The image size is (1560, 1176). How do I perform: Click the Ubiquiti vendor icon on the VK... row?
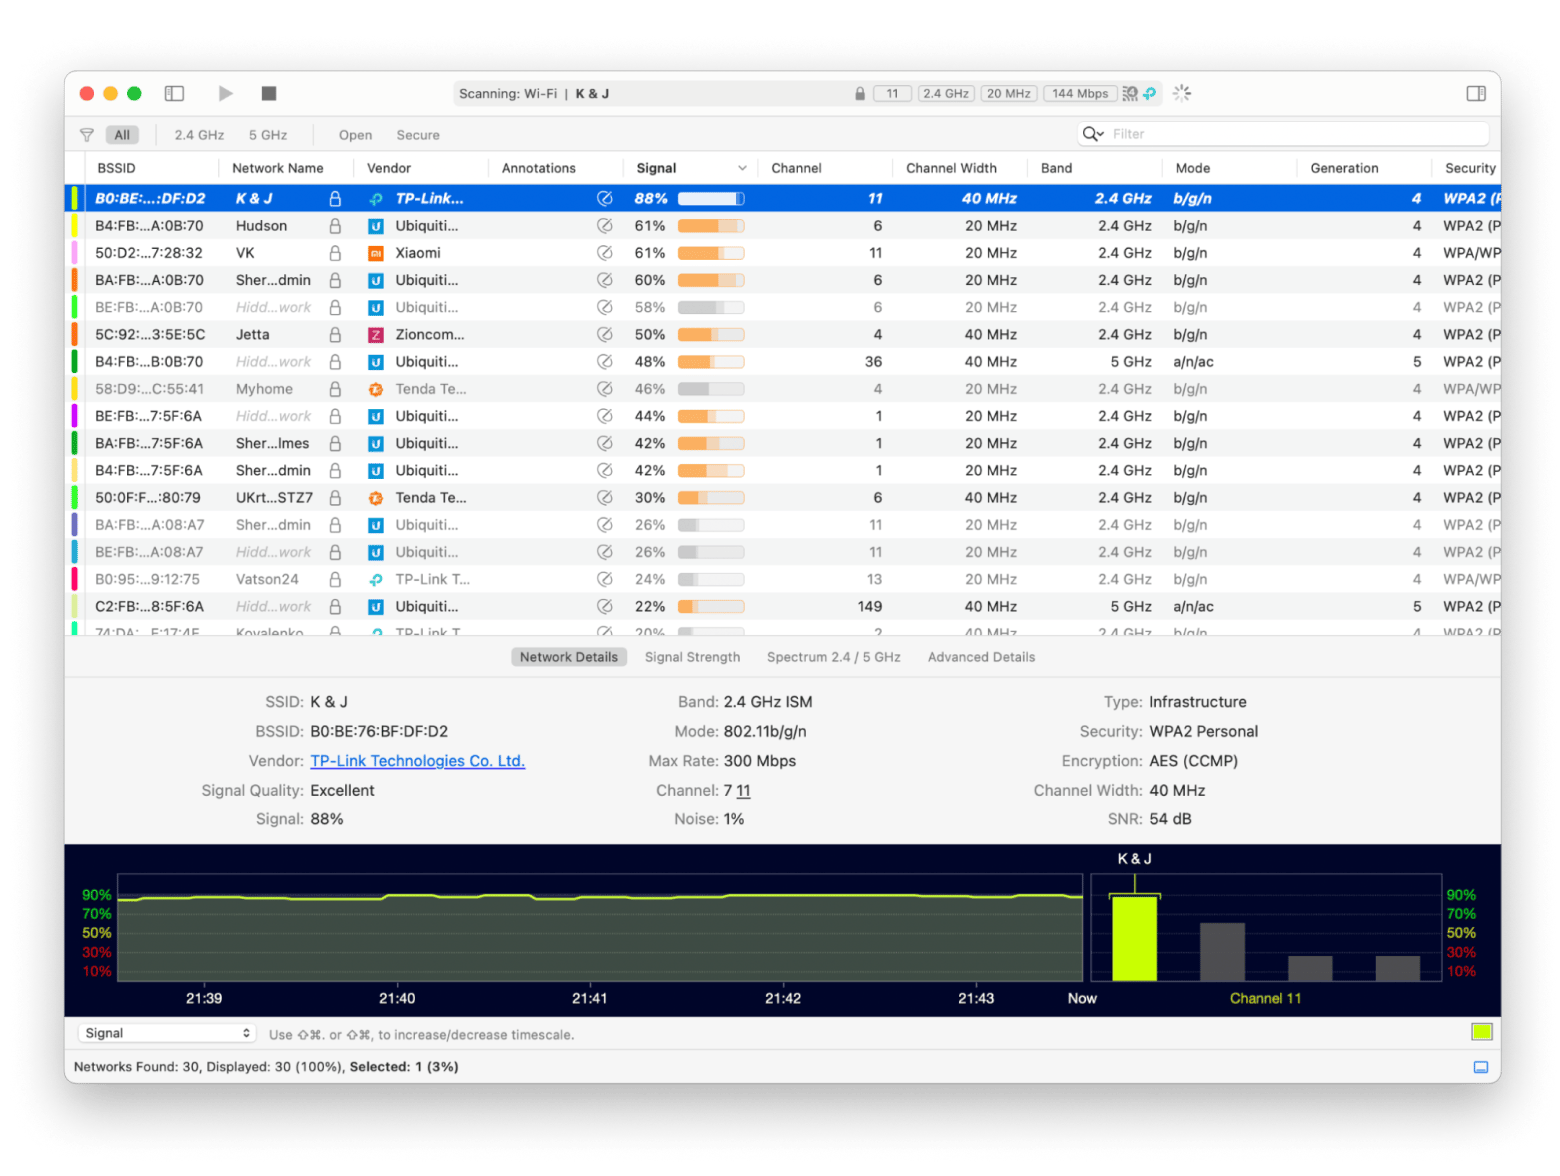(x=375, y=252)
